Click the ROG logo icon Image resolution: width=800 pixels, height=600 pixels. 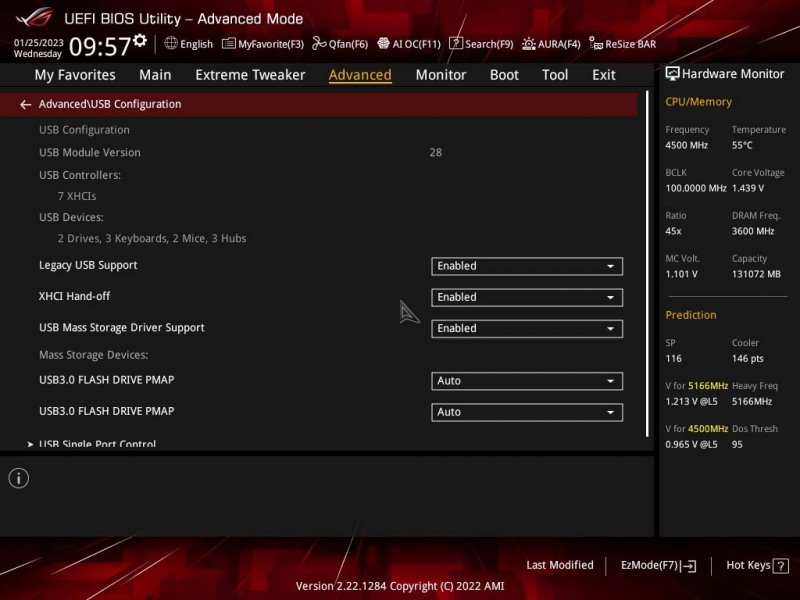point(34,17)
